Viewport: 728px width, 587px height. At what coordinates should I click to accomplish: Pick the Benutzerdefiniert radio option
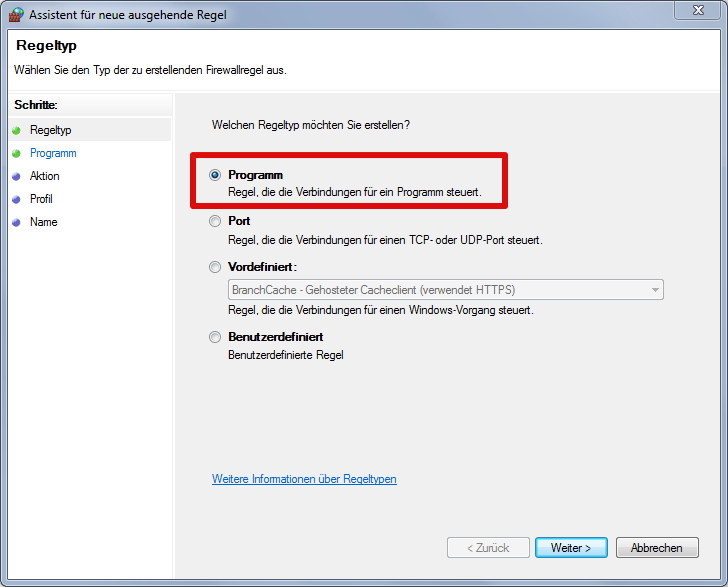[x=215, y=337]
